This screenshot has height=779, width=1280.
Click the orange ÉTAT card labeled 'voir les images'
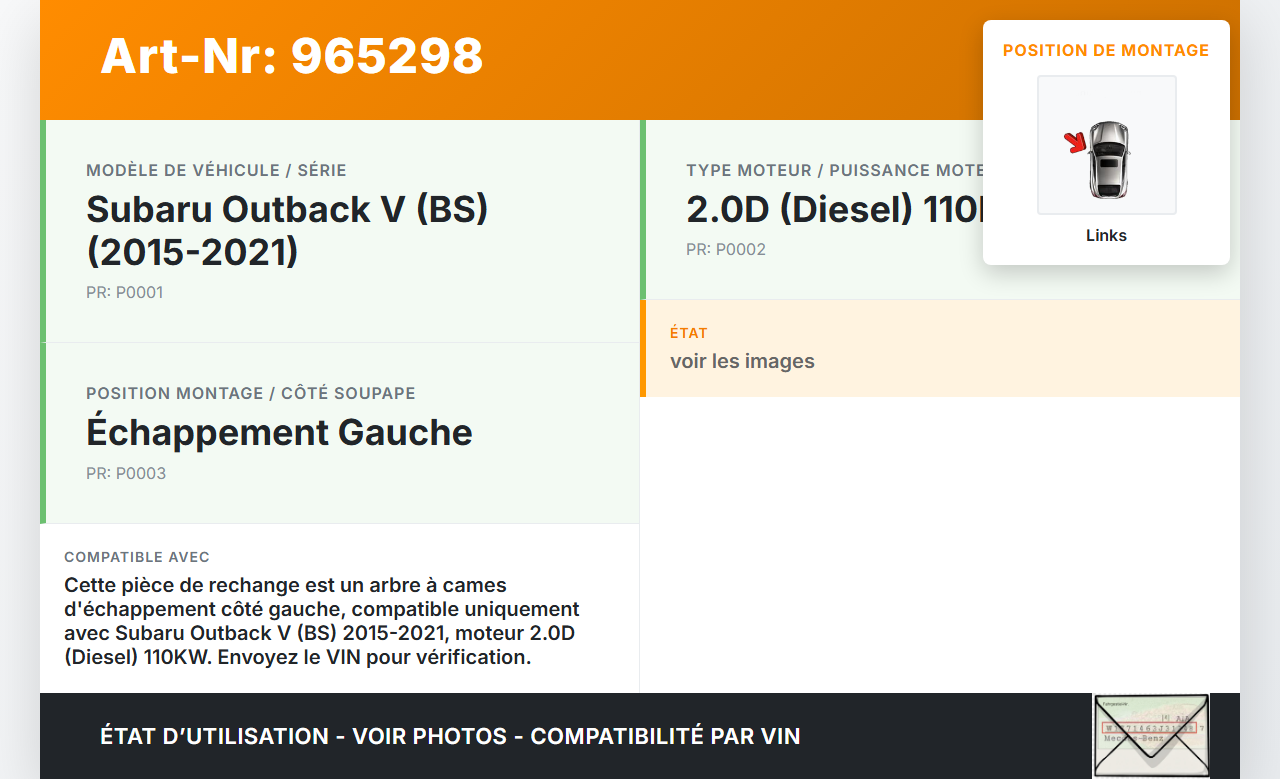tap(940, 348)
